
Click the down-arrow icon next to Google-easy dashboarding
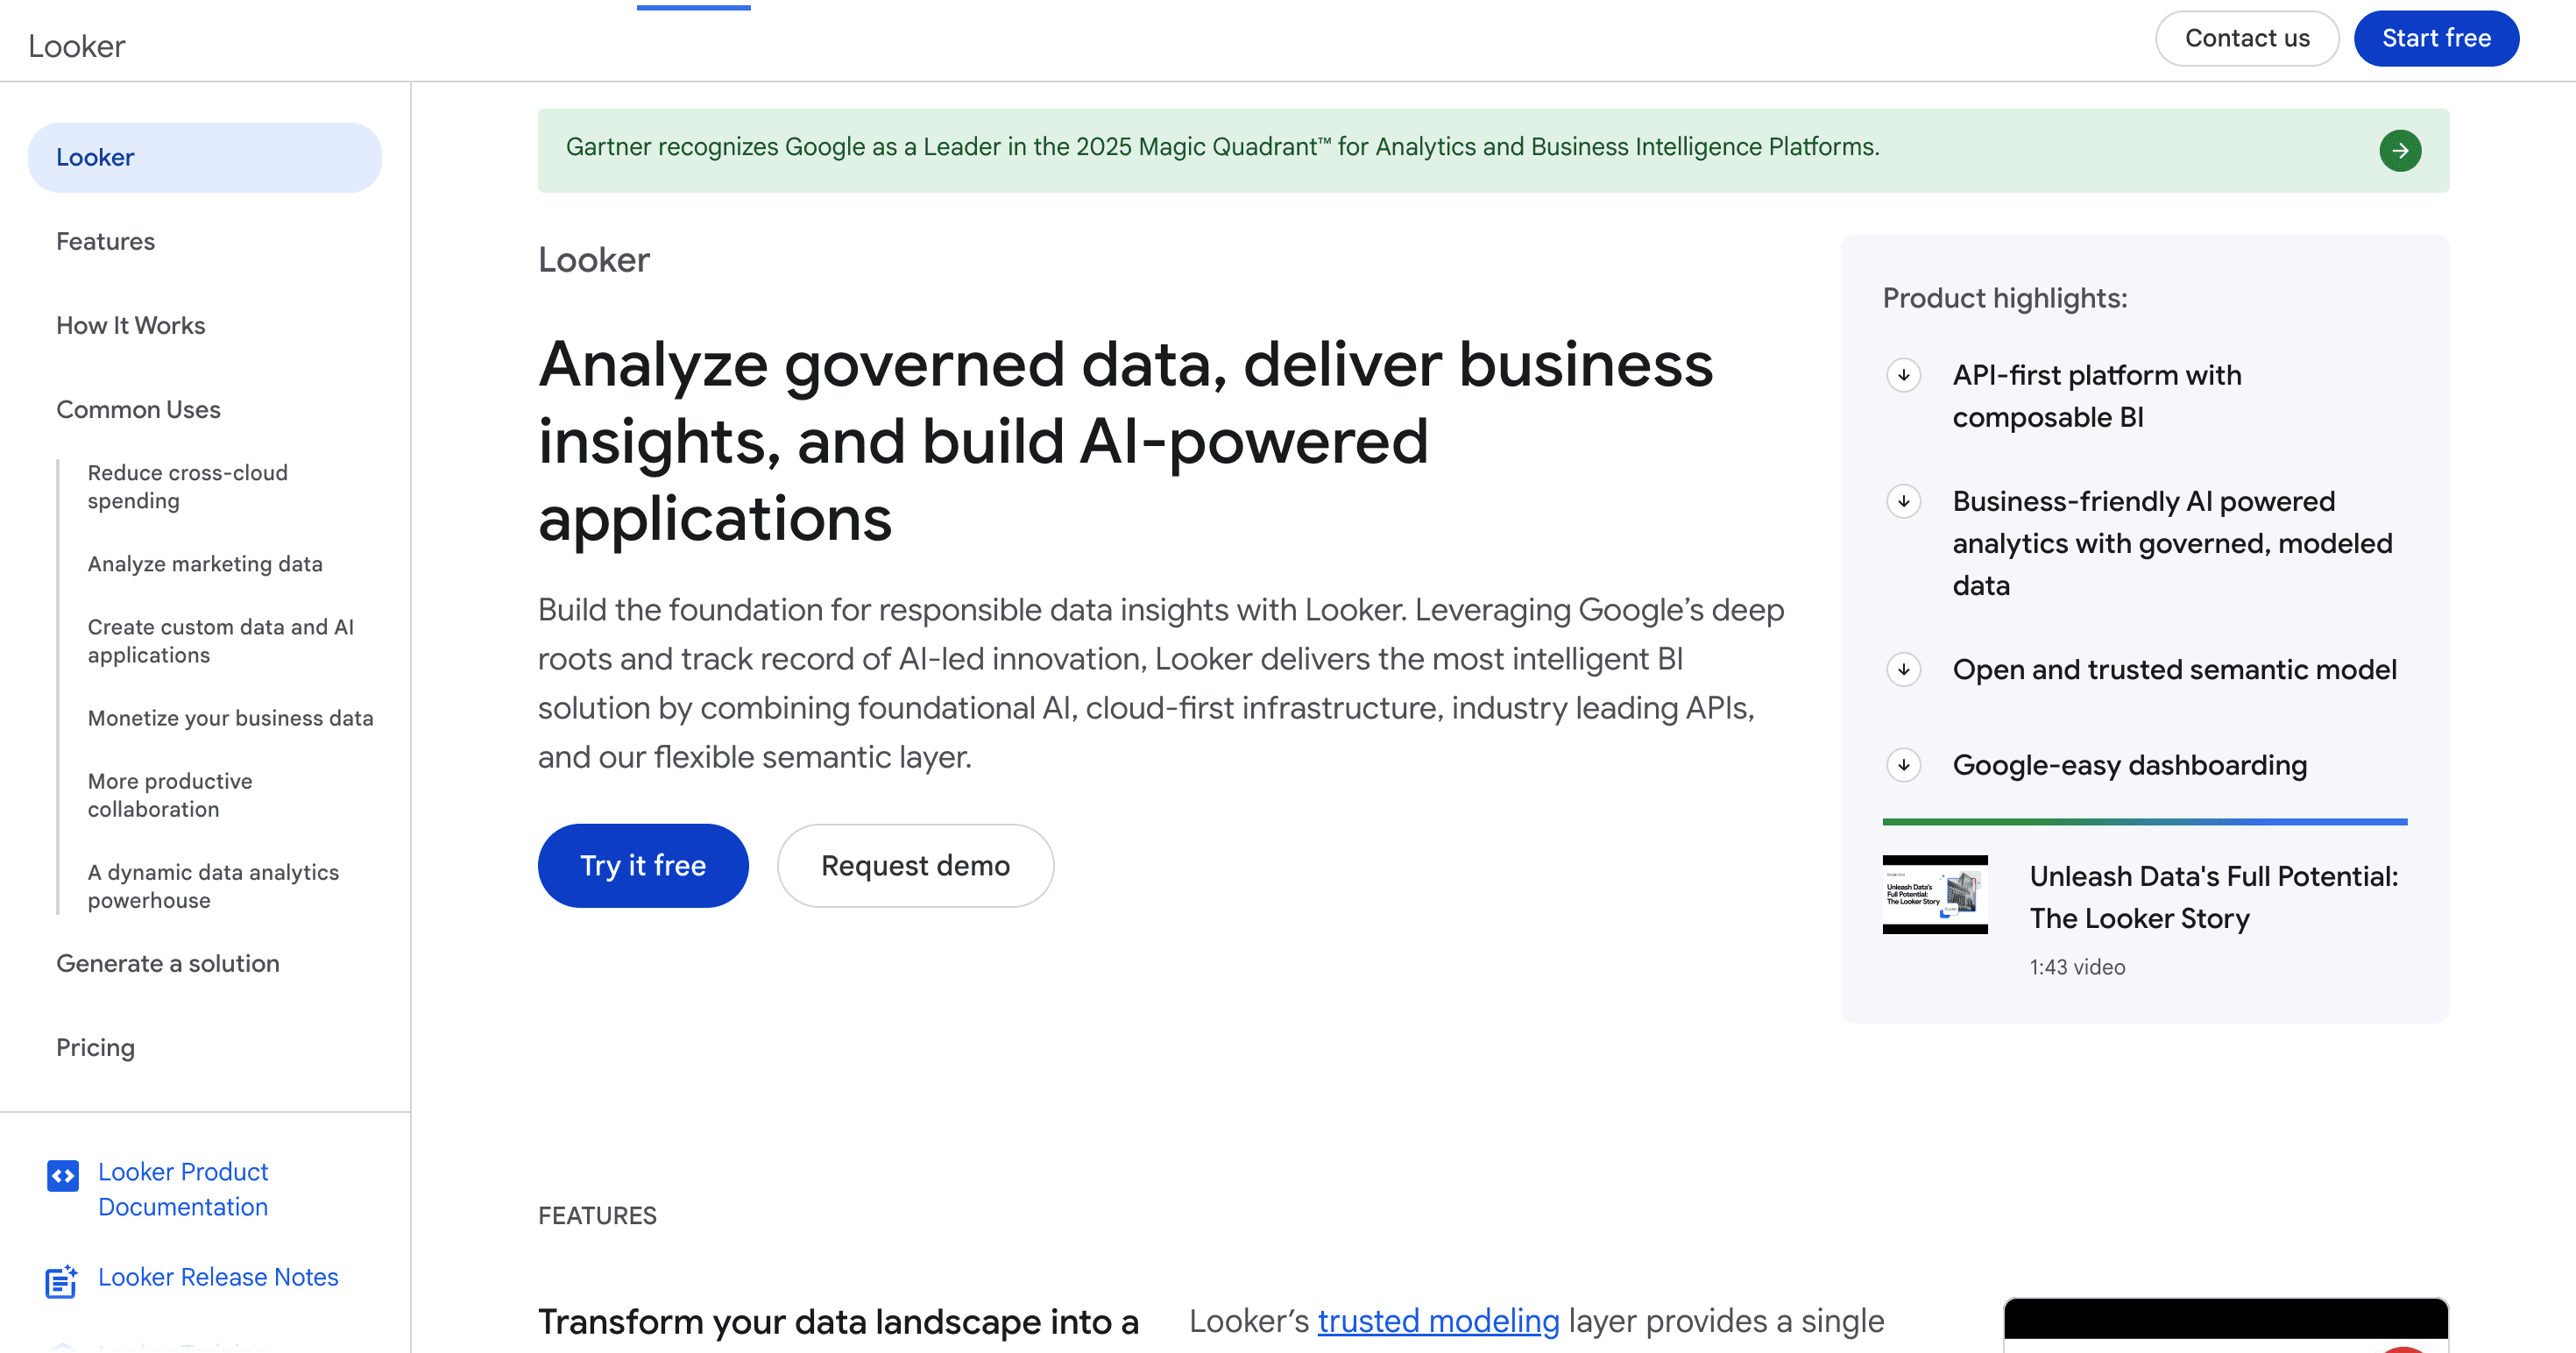(x=1904, y=765)
